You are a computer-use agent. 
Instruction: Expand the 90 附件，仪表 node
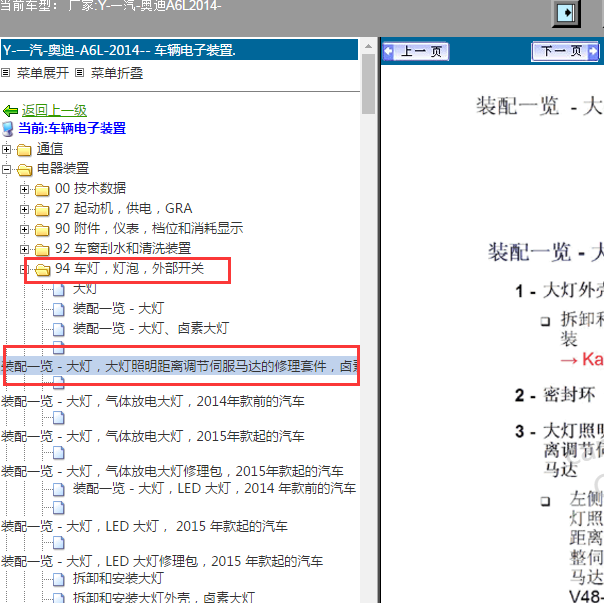click(x=24, y=229)
